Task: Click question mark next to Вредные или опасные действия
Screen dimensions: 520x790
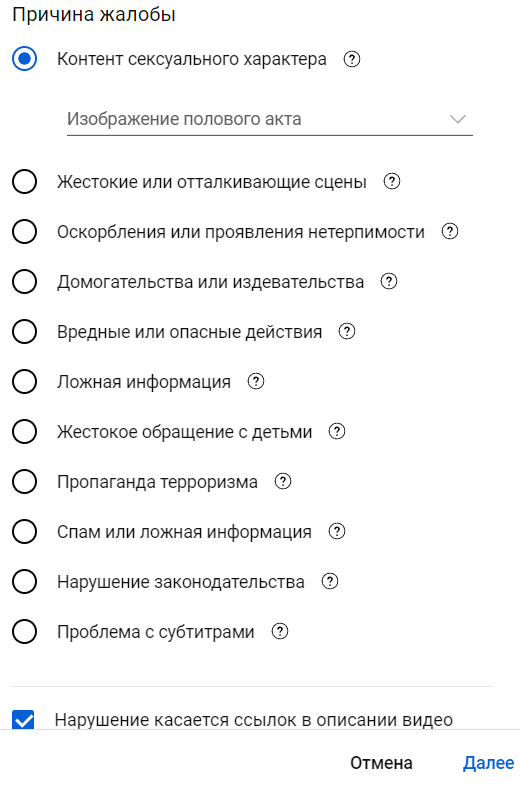Action: (347, 332)
